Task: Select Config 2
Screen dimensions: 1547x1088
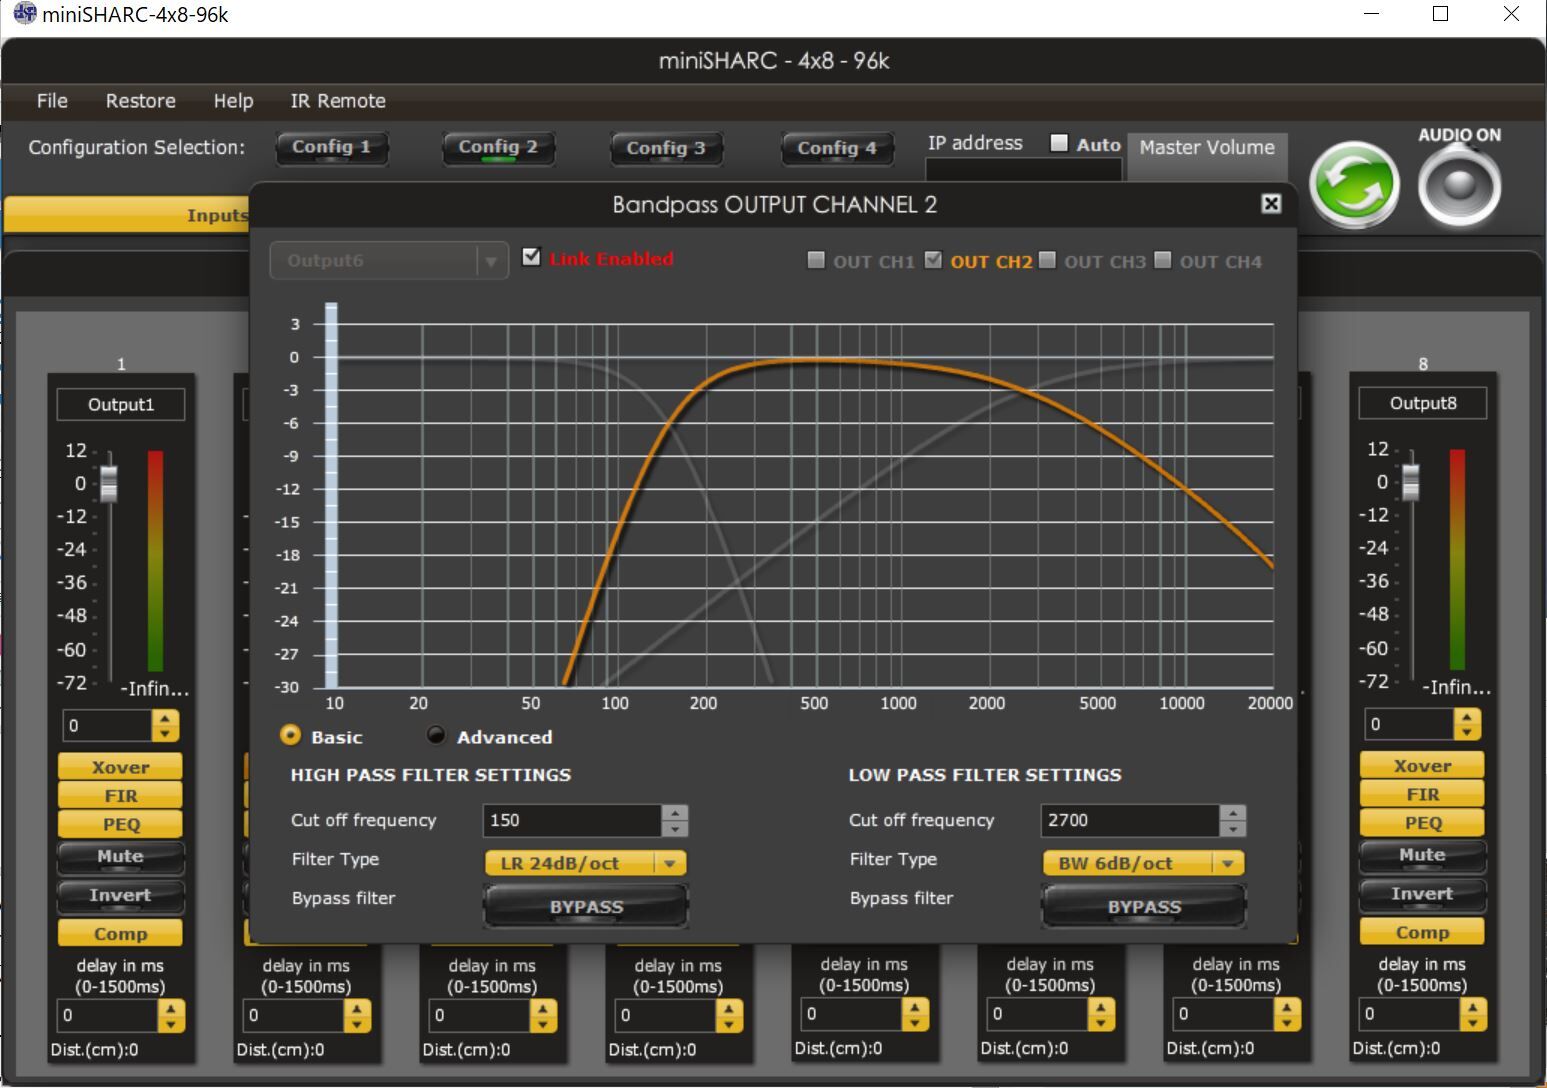Action: click(498, 148)
